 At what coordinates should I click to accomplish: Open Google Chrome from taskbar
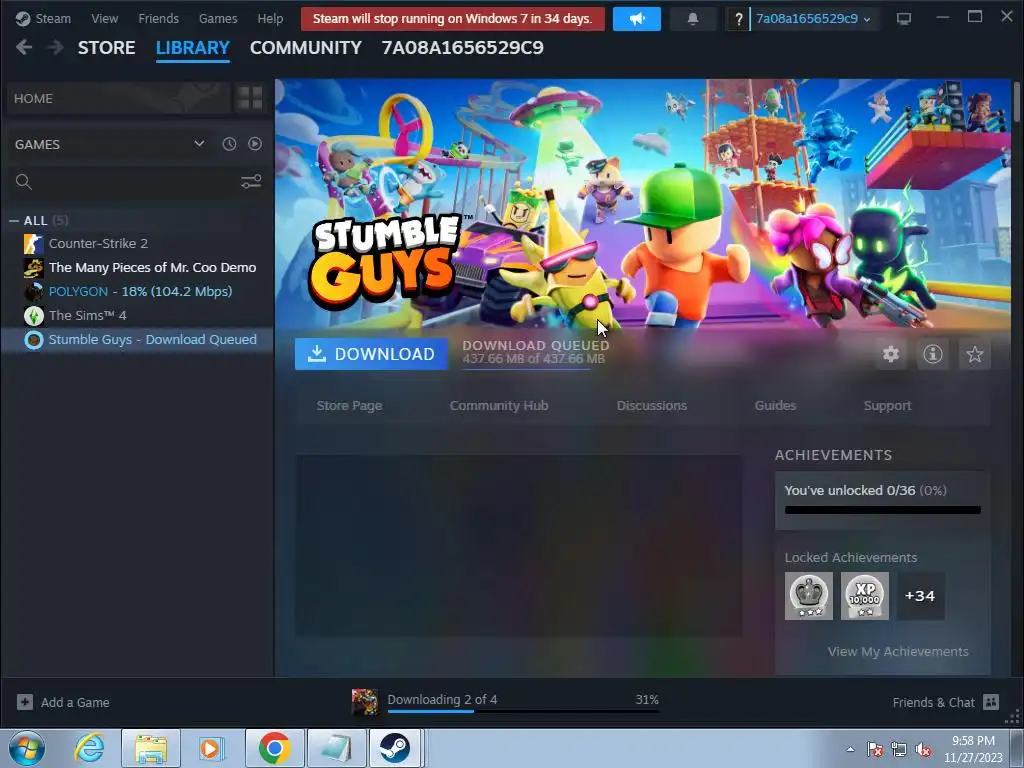coord(275,748)
